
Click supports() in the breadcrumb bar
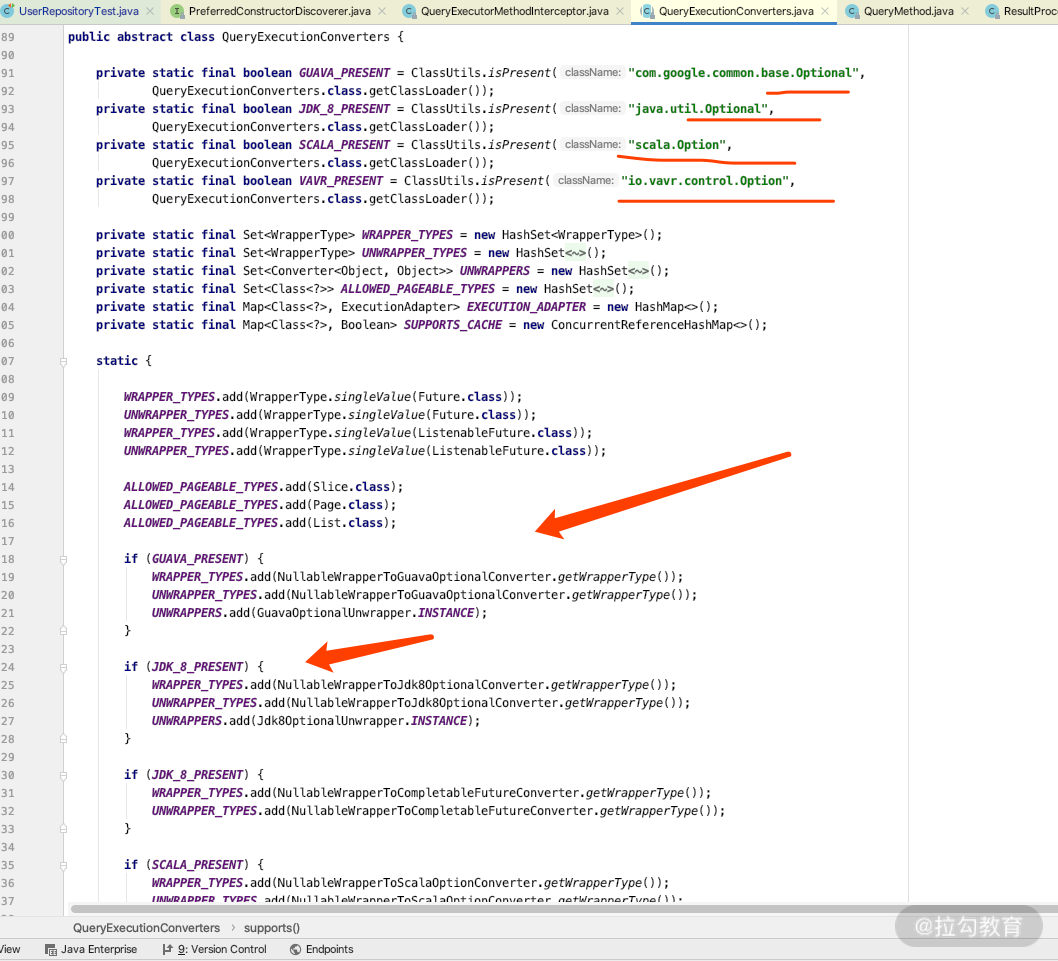pyautogui.click(x=272, y=928)
